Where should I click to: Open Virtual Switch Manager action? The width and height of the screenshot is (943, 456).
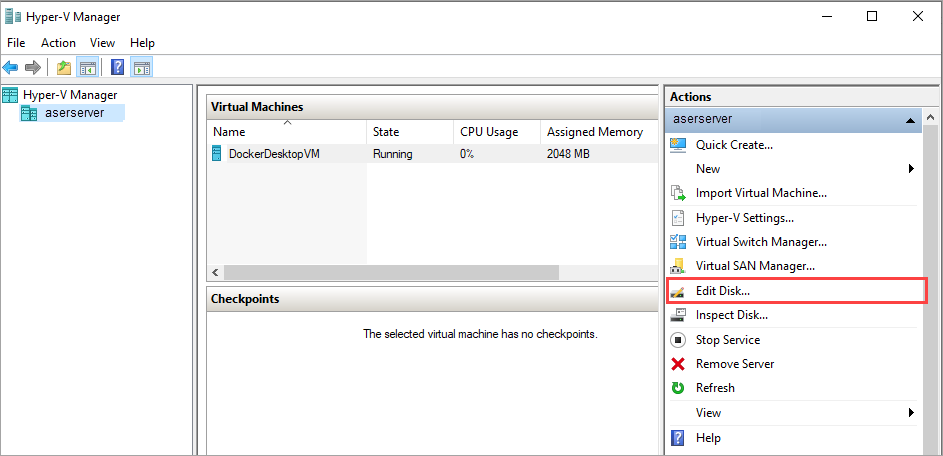tap(761, 242)
